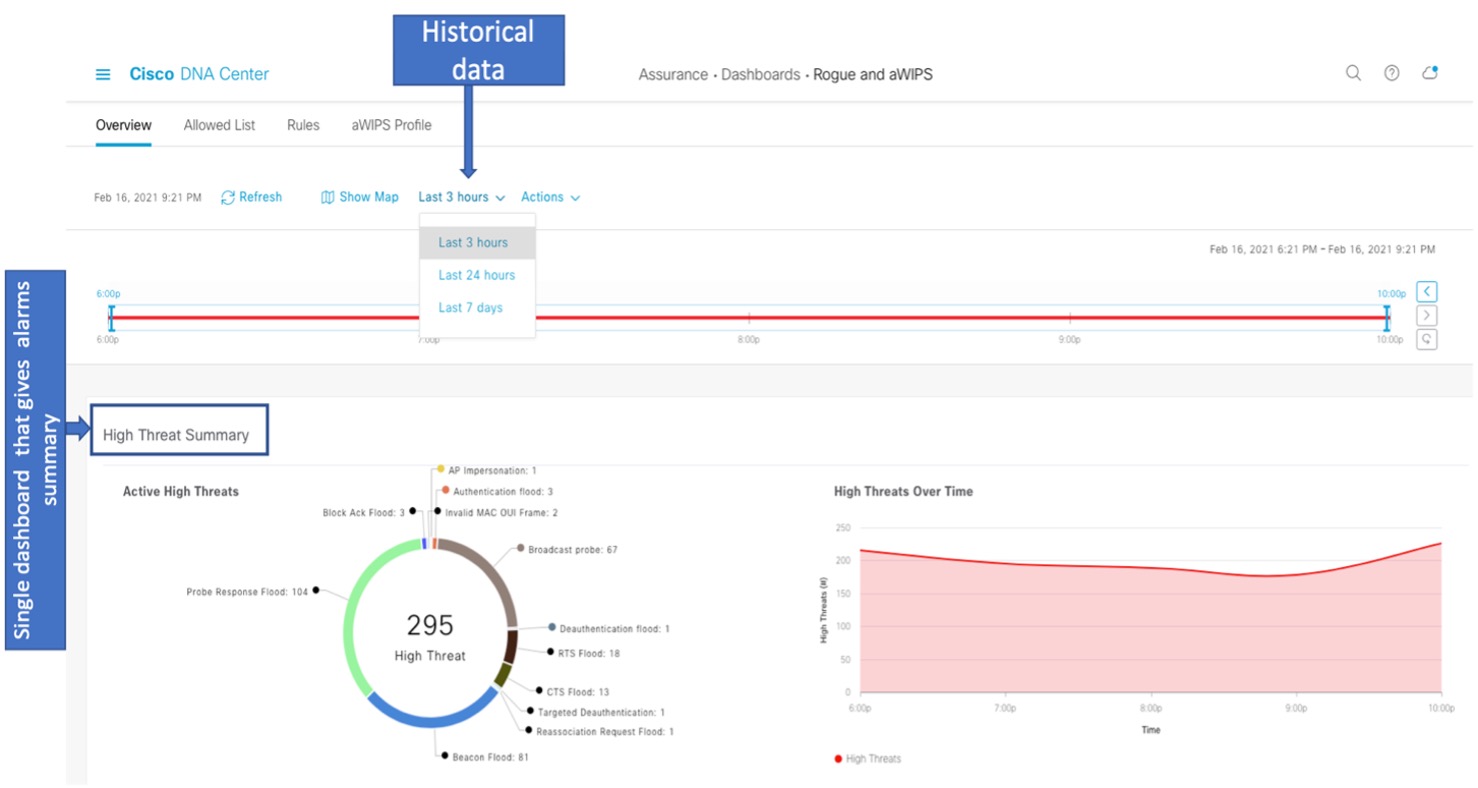Select Last 24 hours option
Screen dimensions: 1478x788
click(477, 275)
